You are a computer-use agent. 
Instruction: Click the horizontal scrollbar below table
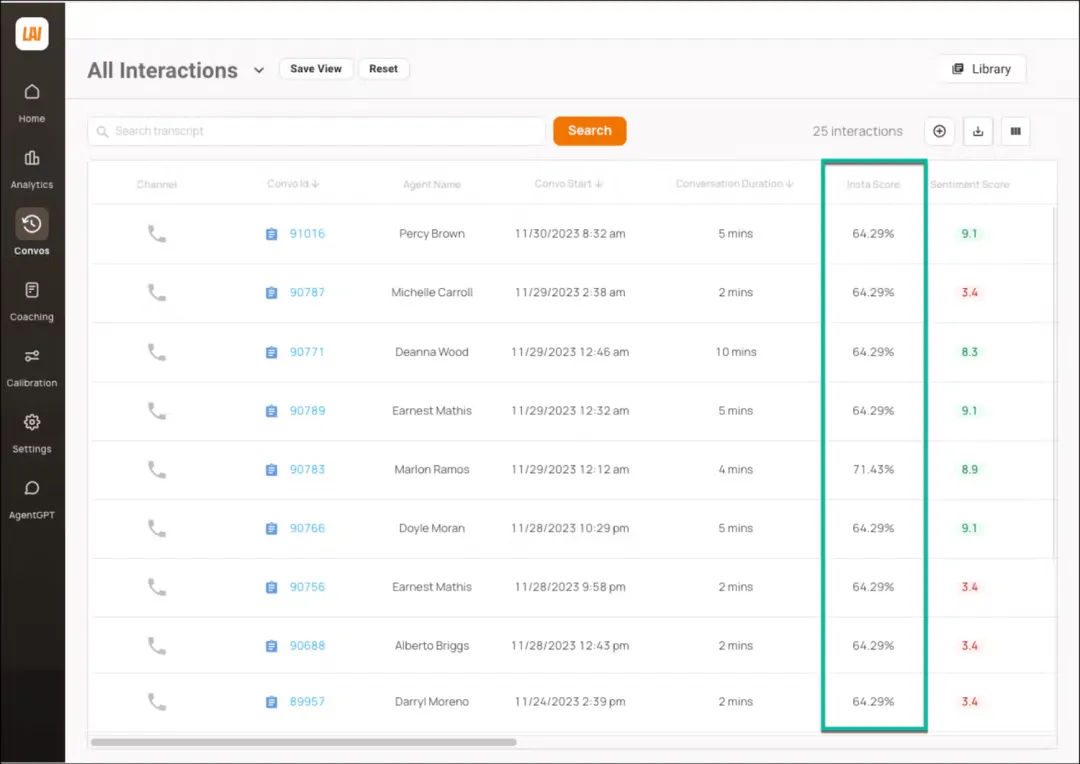pyautogui.click(x=304, y=742)
